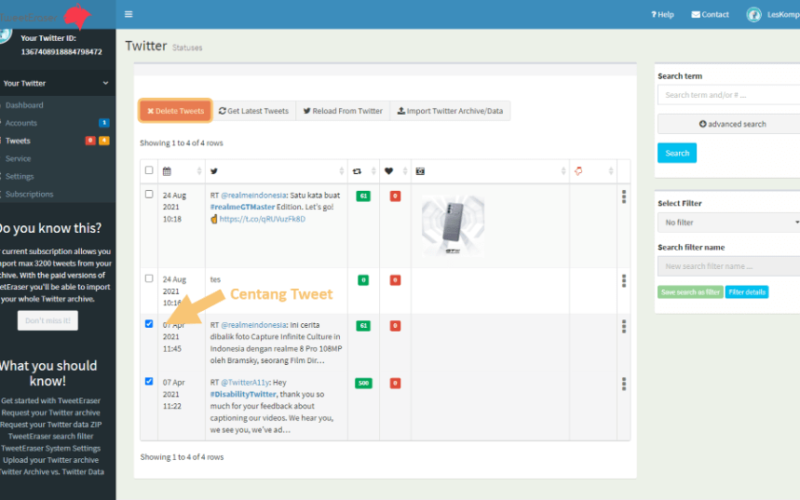Viewport: 800px width, 500px height.
Task: Click the blue Accounts count badge
Action: click(104, 123)
